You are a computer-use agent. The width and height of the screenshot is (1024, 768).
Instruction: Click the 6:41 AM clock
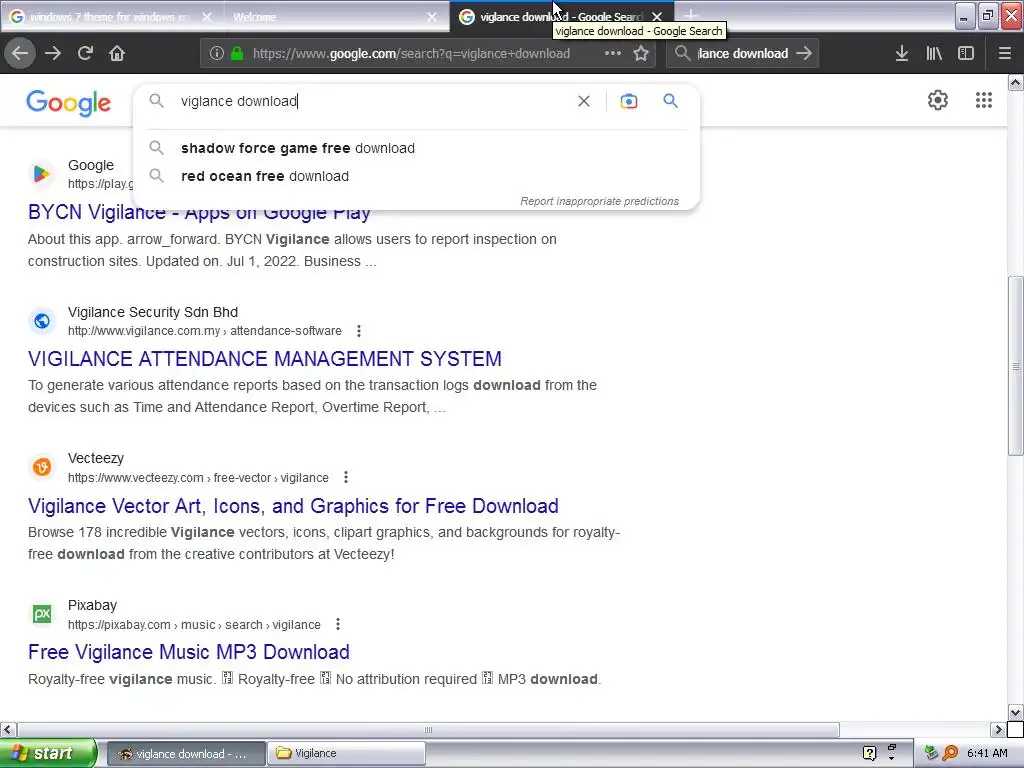pyautogui.click(x=987, y=753)
